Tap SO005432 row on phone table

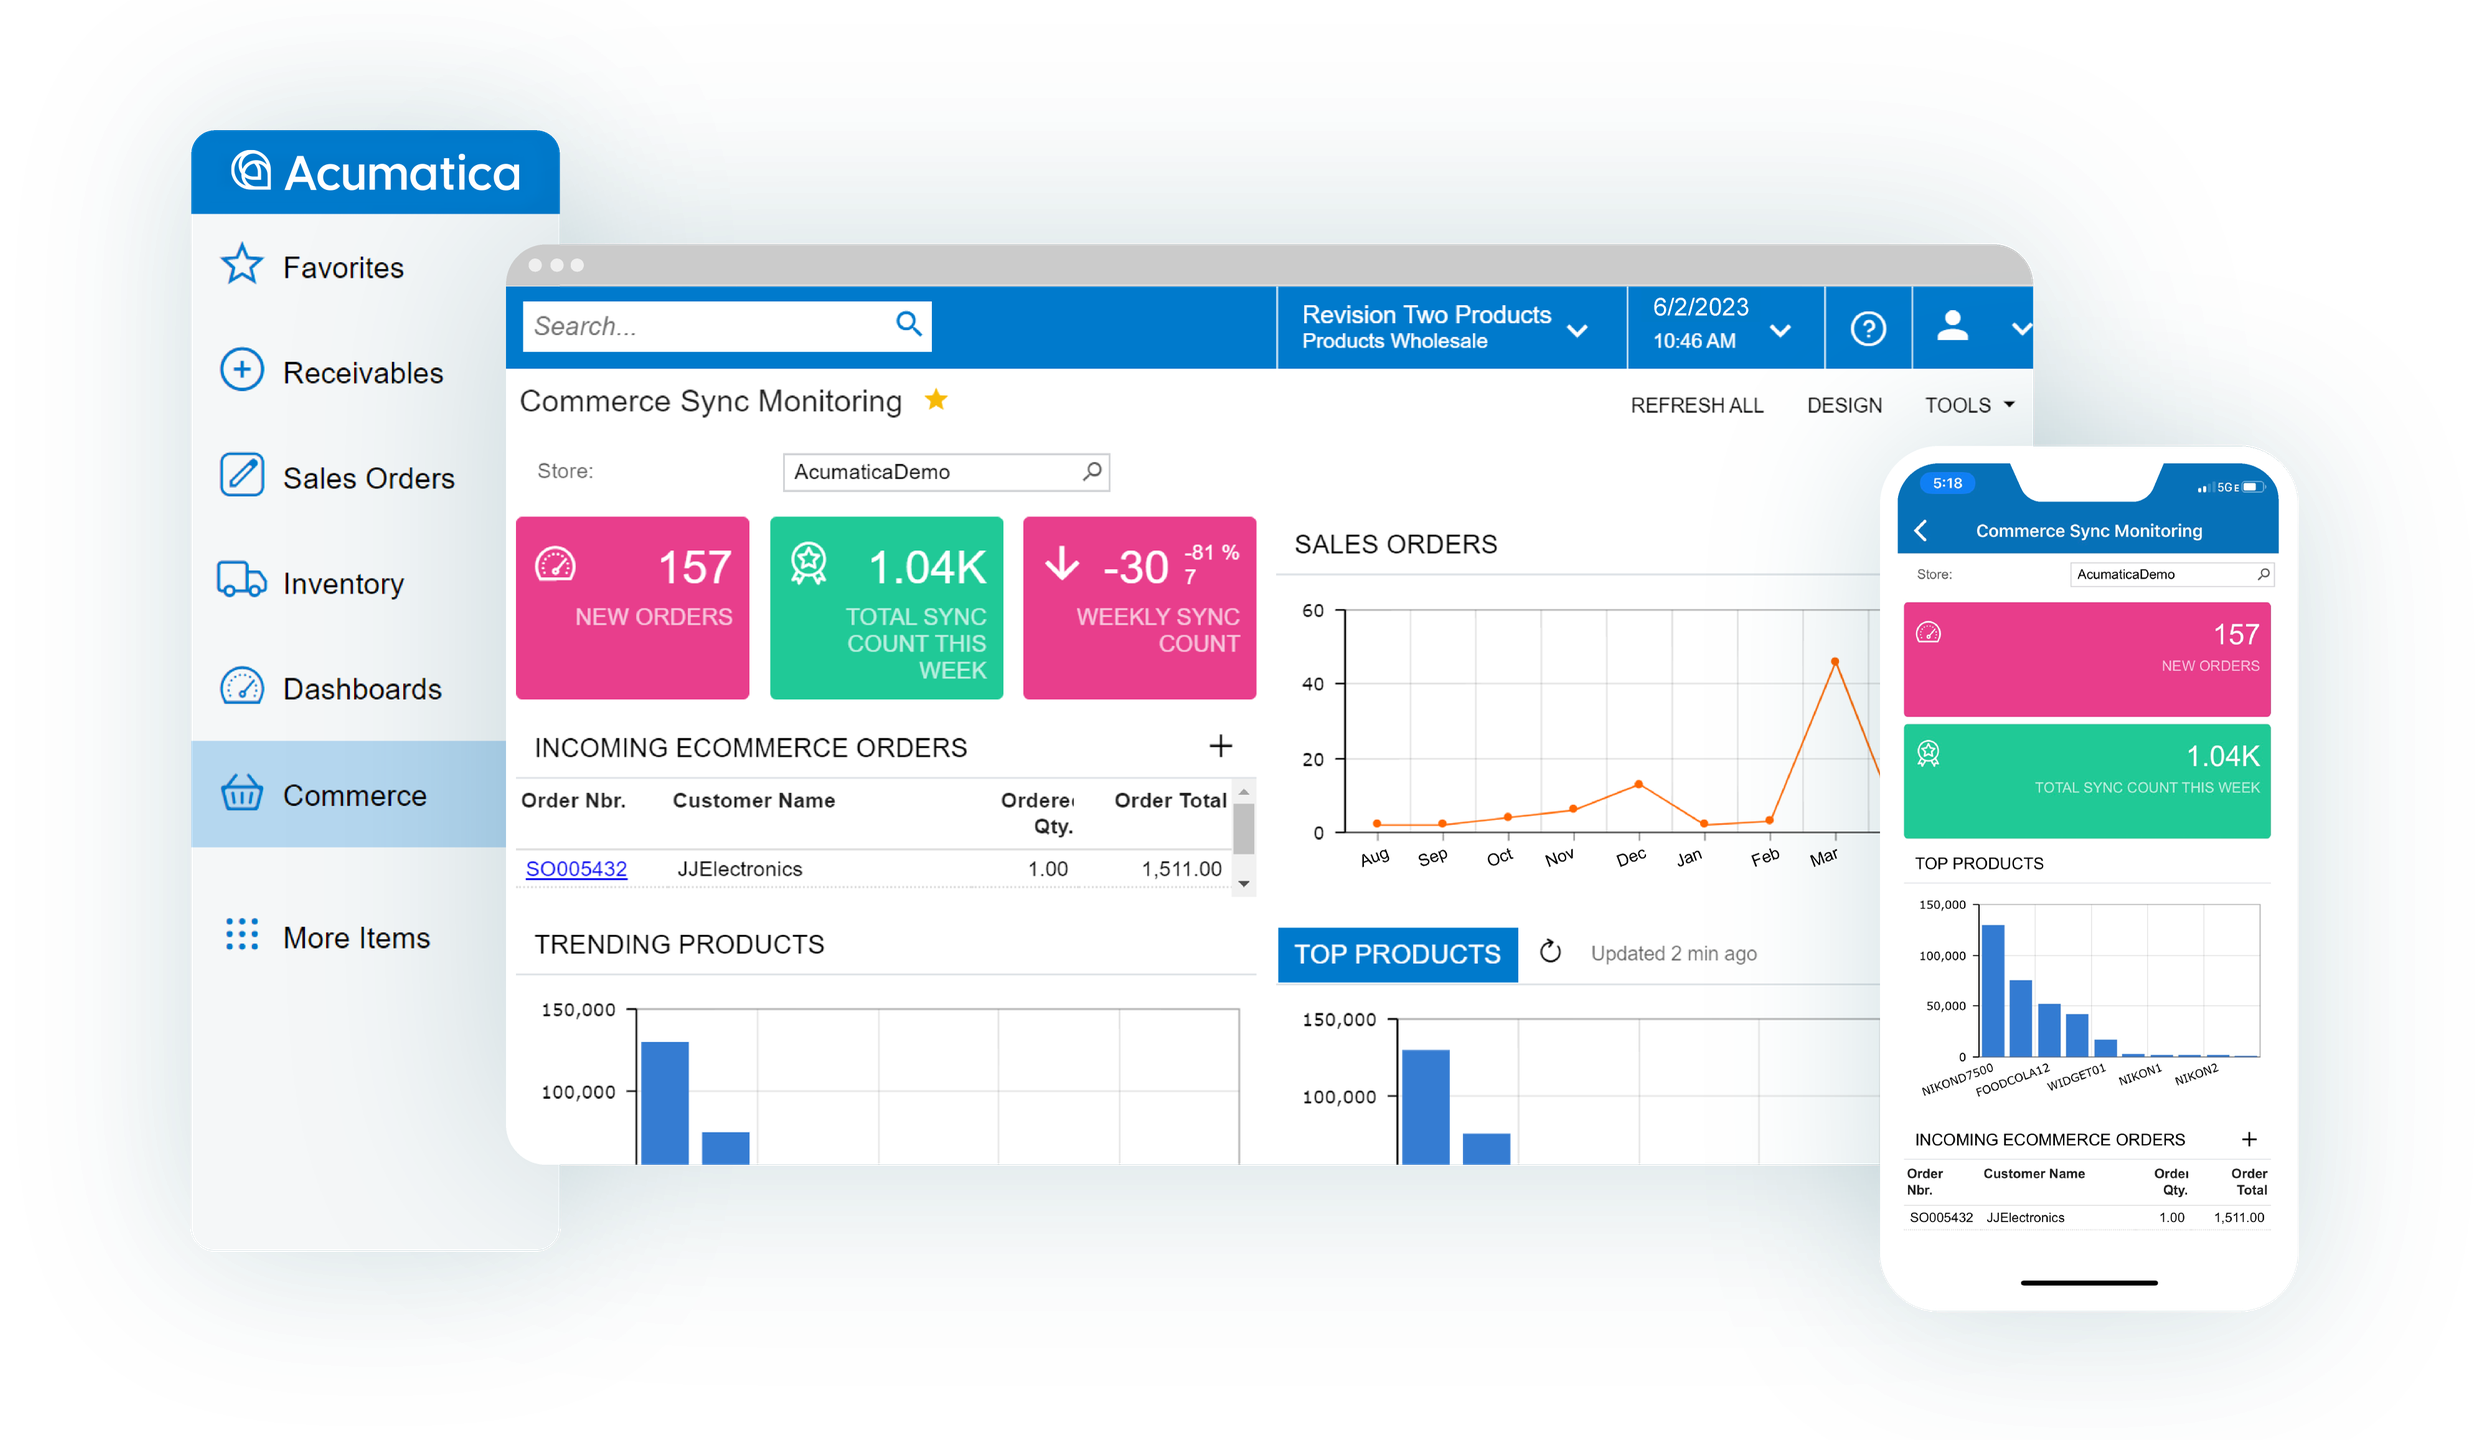pos(2087,1218)
